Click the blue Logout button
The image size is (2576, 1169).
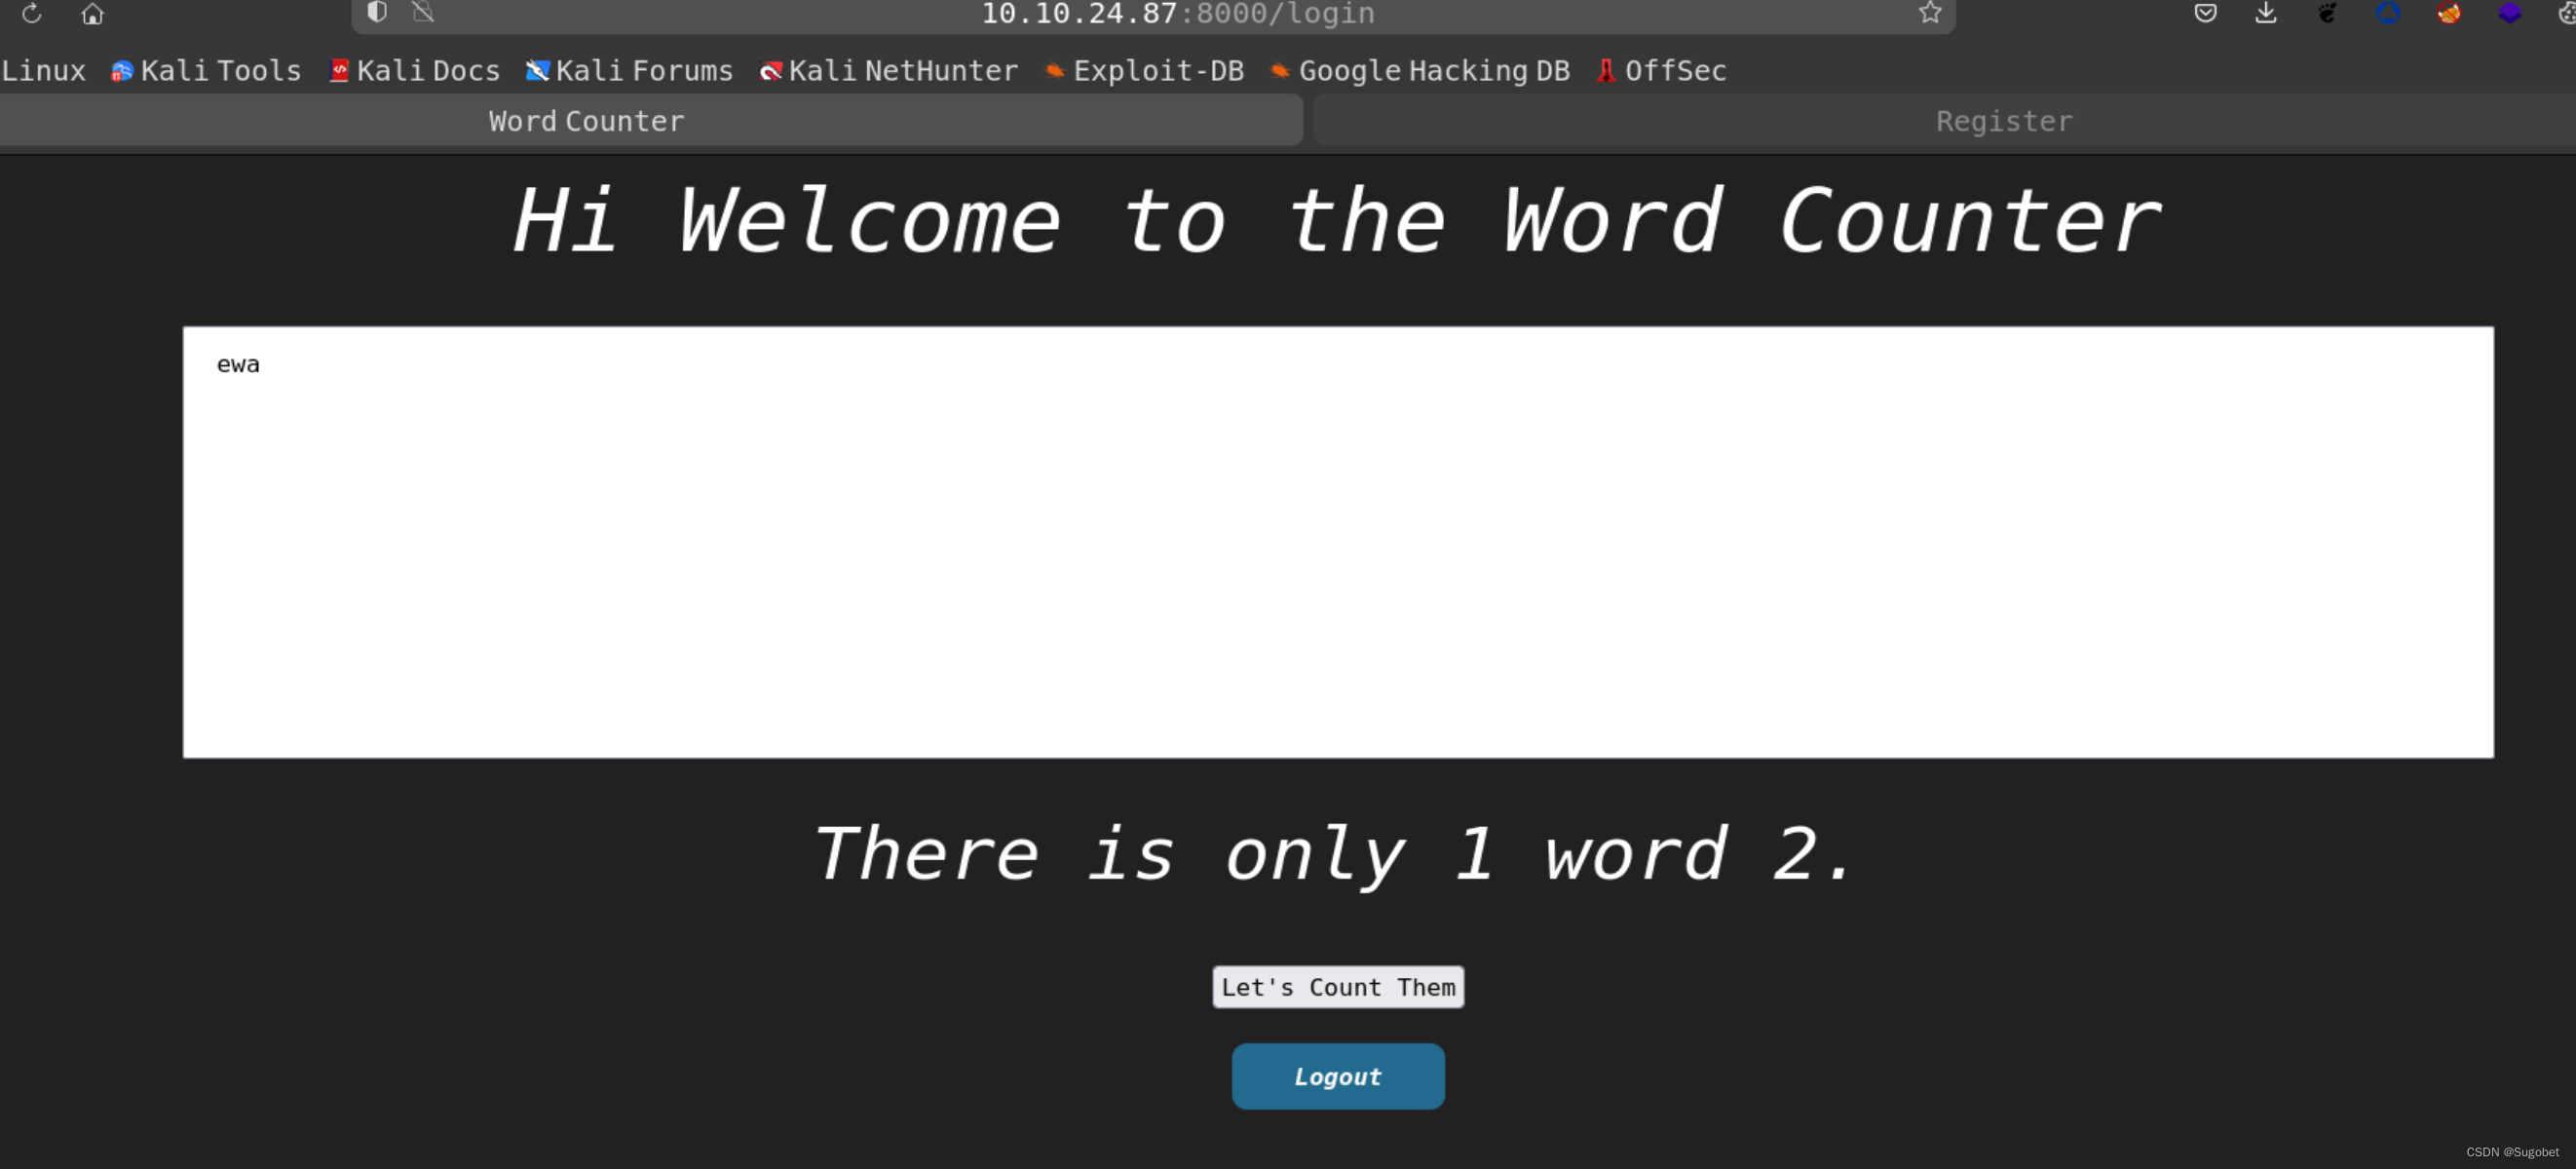tap(1338, 1077)
